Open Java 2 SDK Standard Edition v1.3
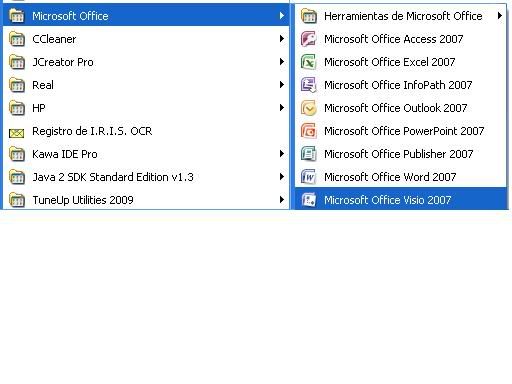The width and height of the screenshot is (512, 384). (146, 177)
